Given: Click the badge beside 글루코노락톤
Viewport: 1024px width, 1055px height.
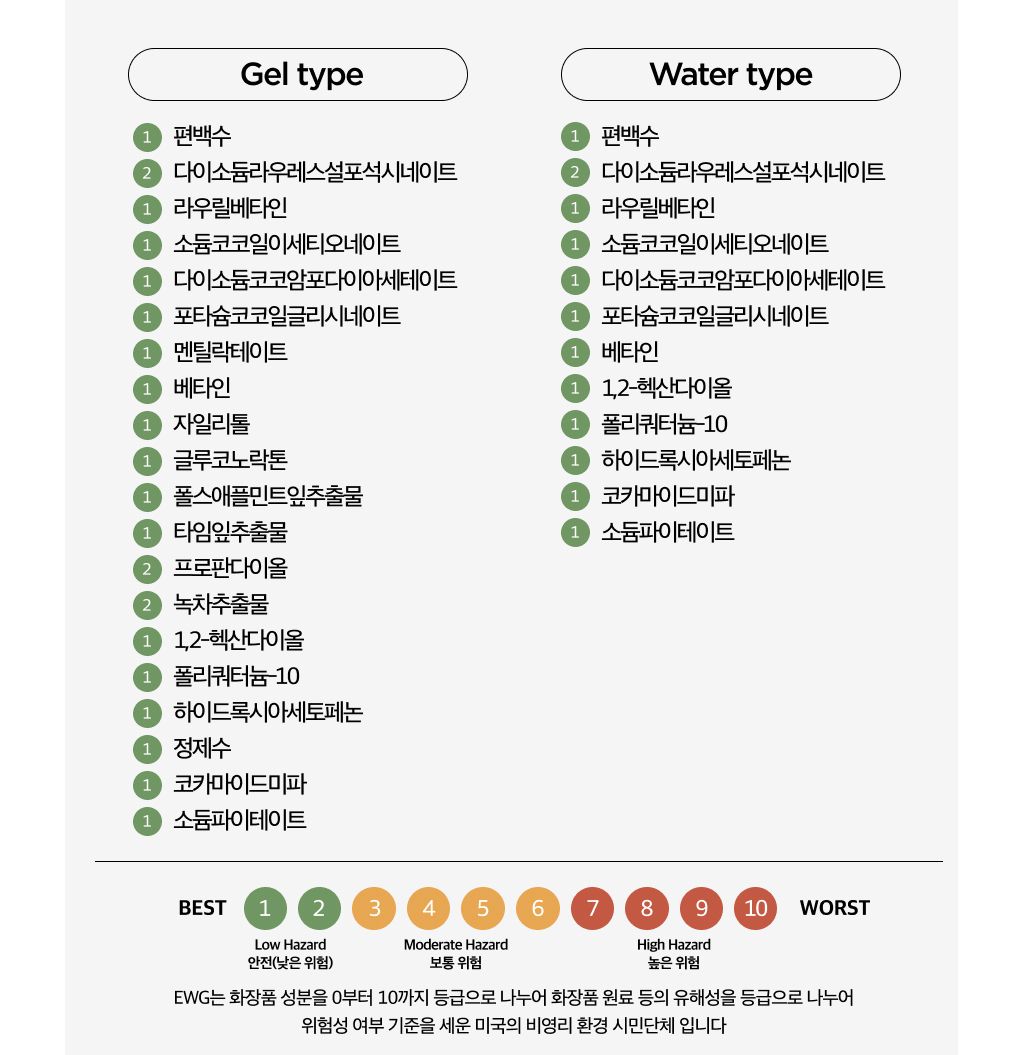Looking at the screenshot, I should [147, 461].
